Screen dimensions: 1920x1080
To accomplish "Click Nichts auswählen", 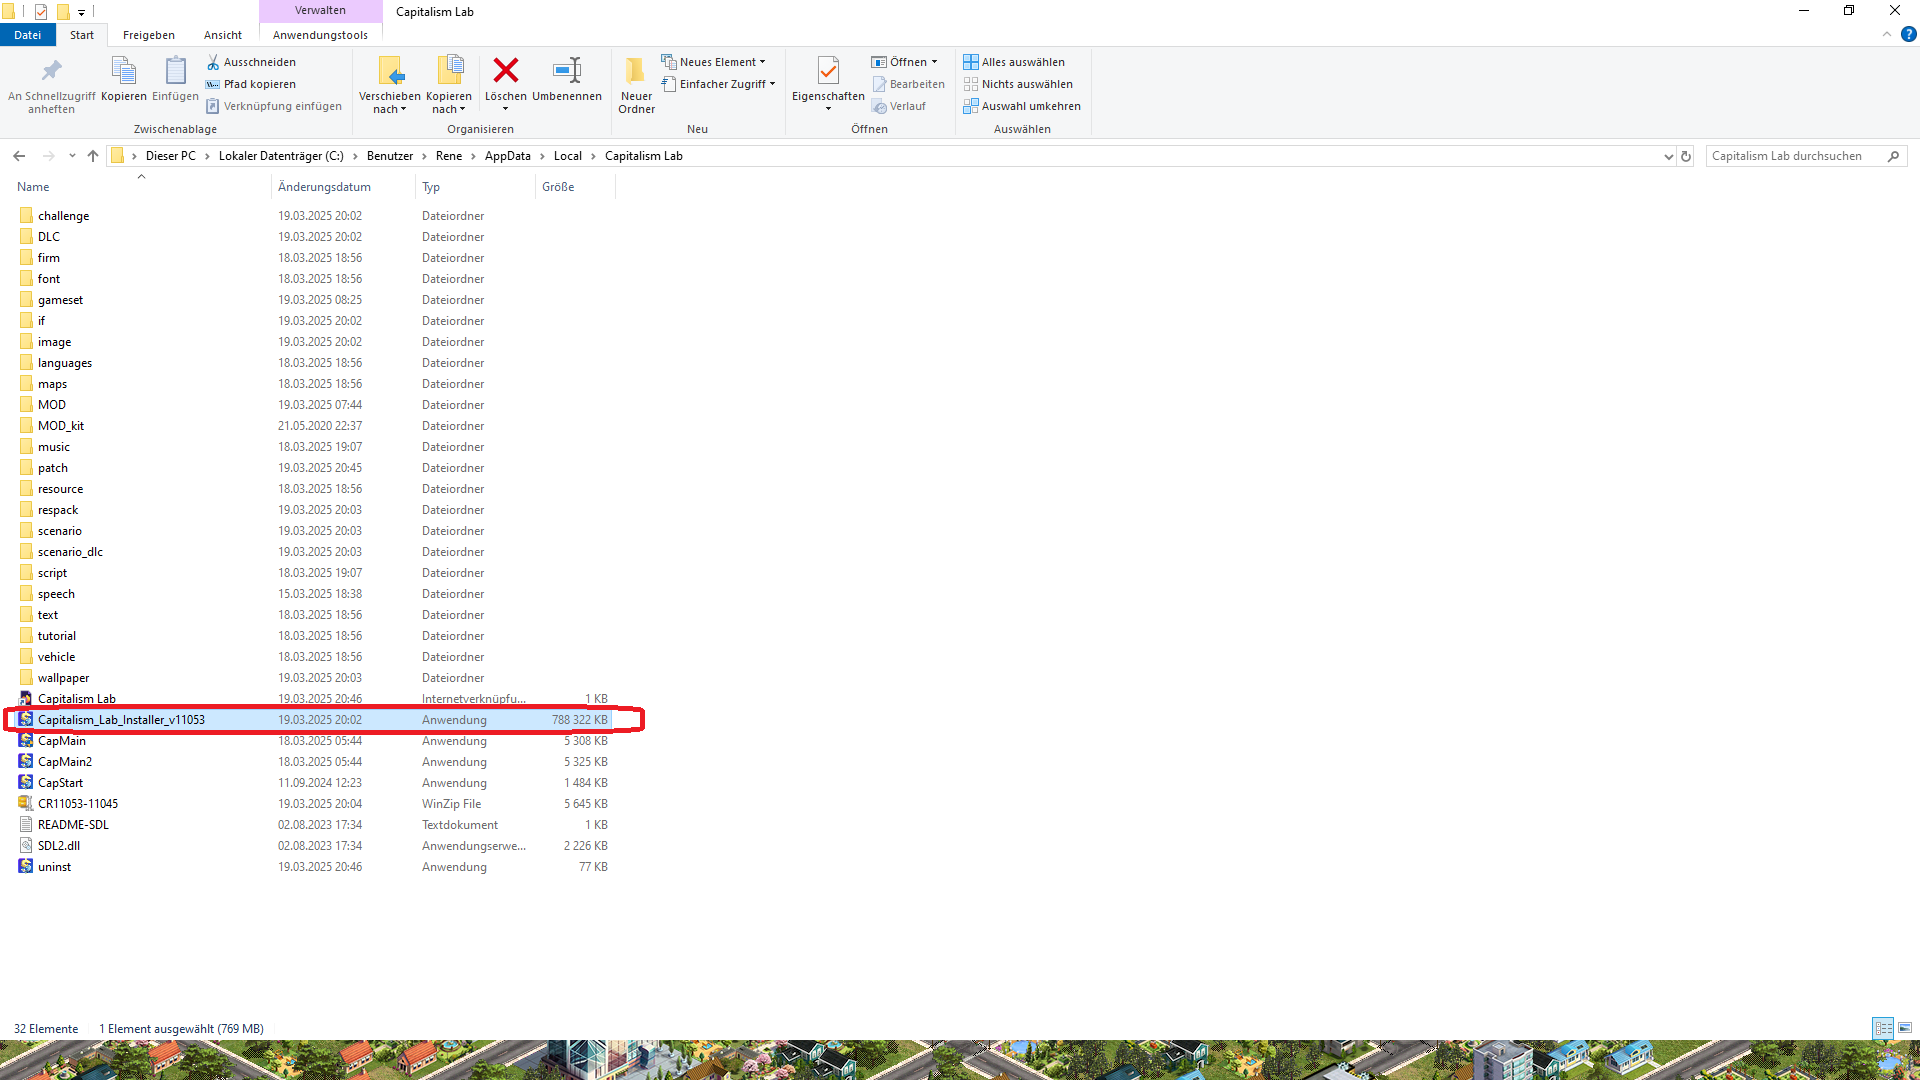I will point(1018,84).
